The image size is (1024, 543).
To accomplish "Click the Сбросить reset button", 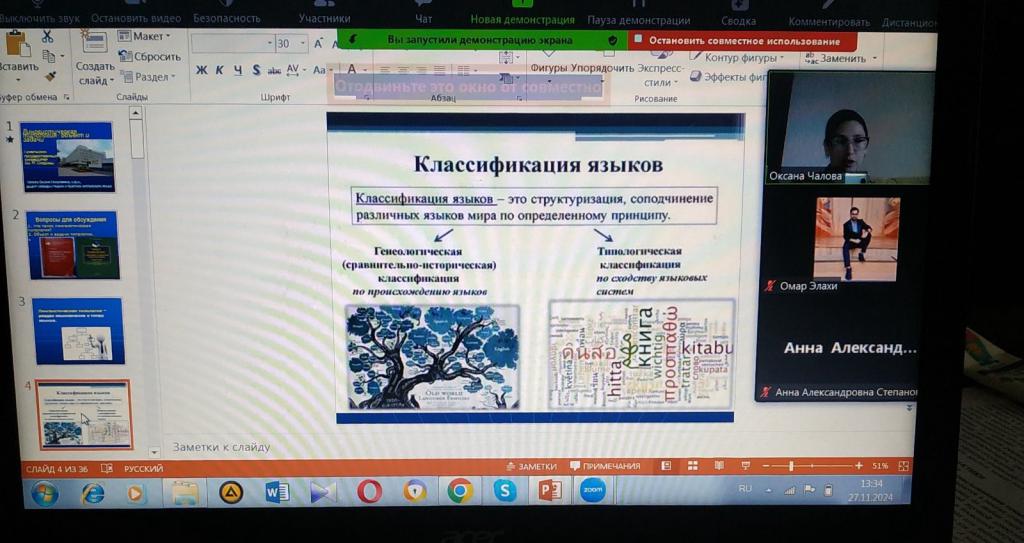I will [150, 57].
